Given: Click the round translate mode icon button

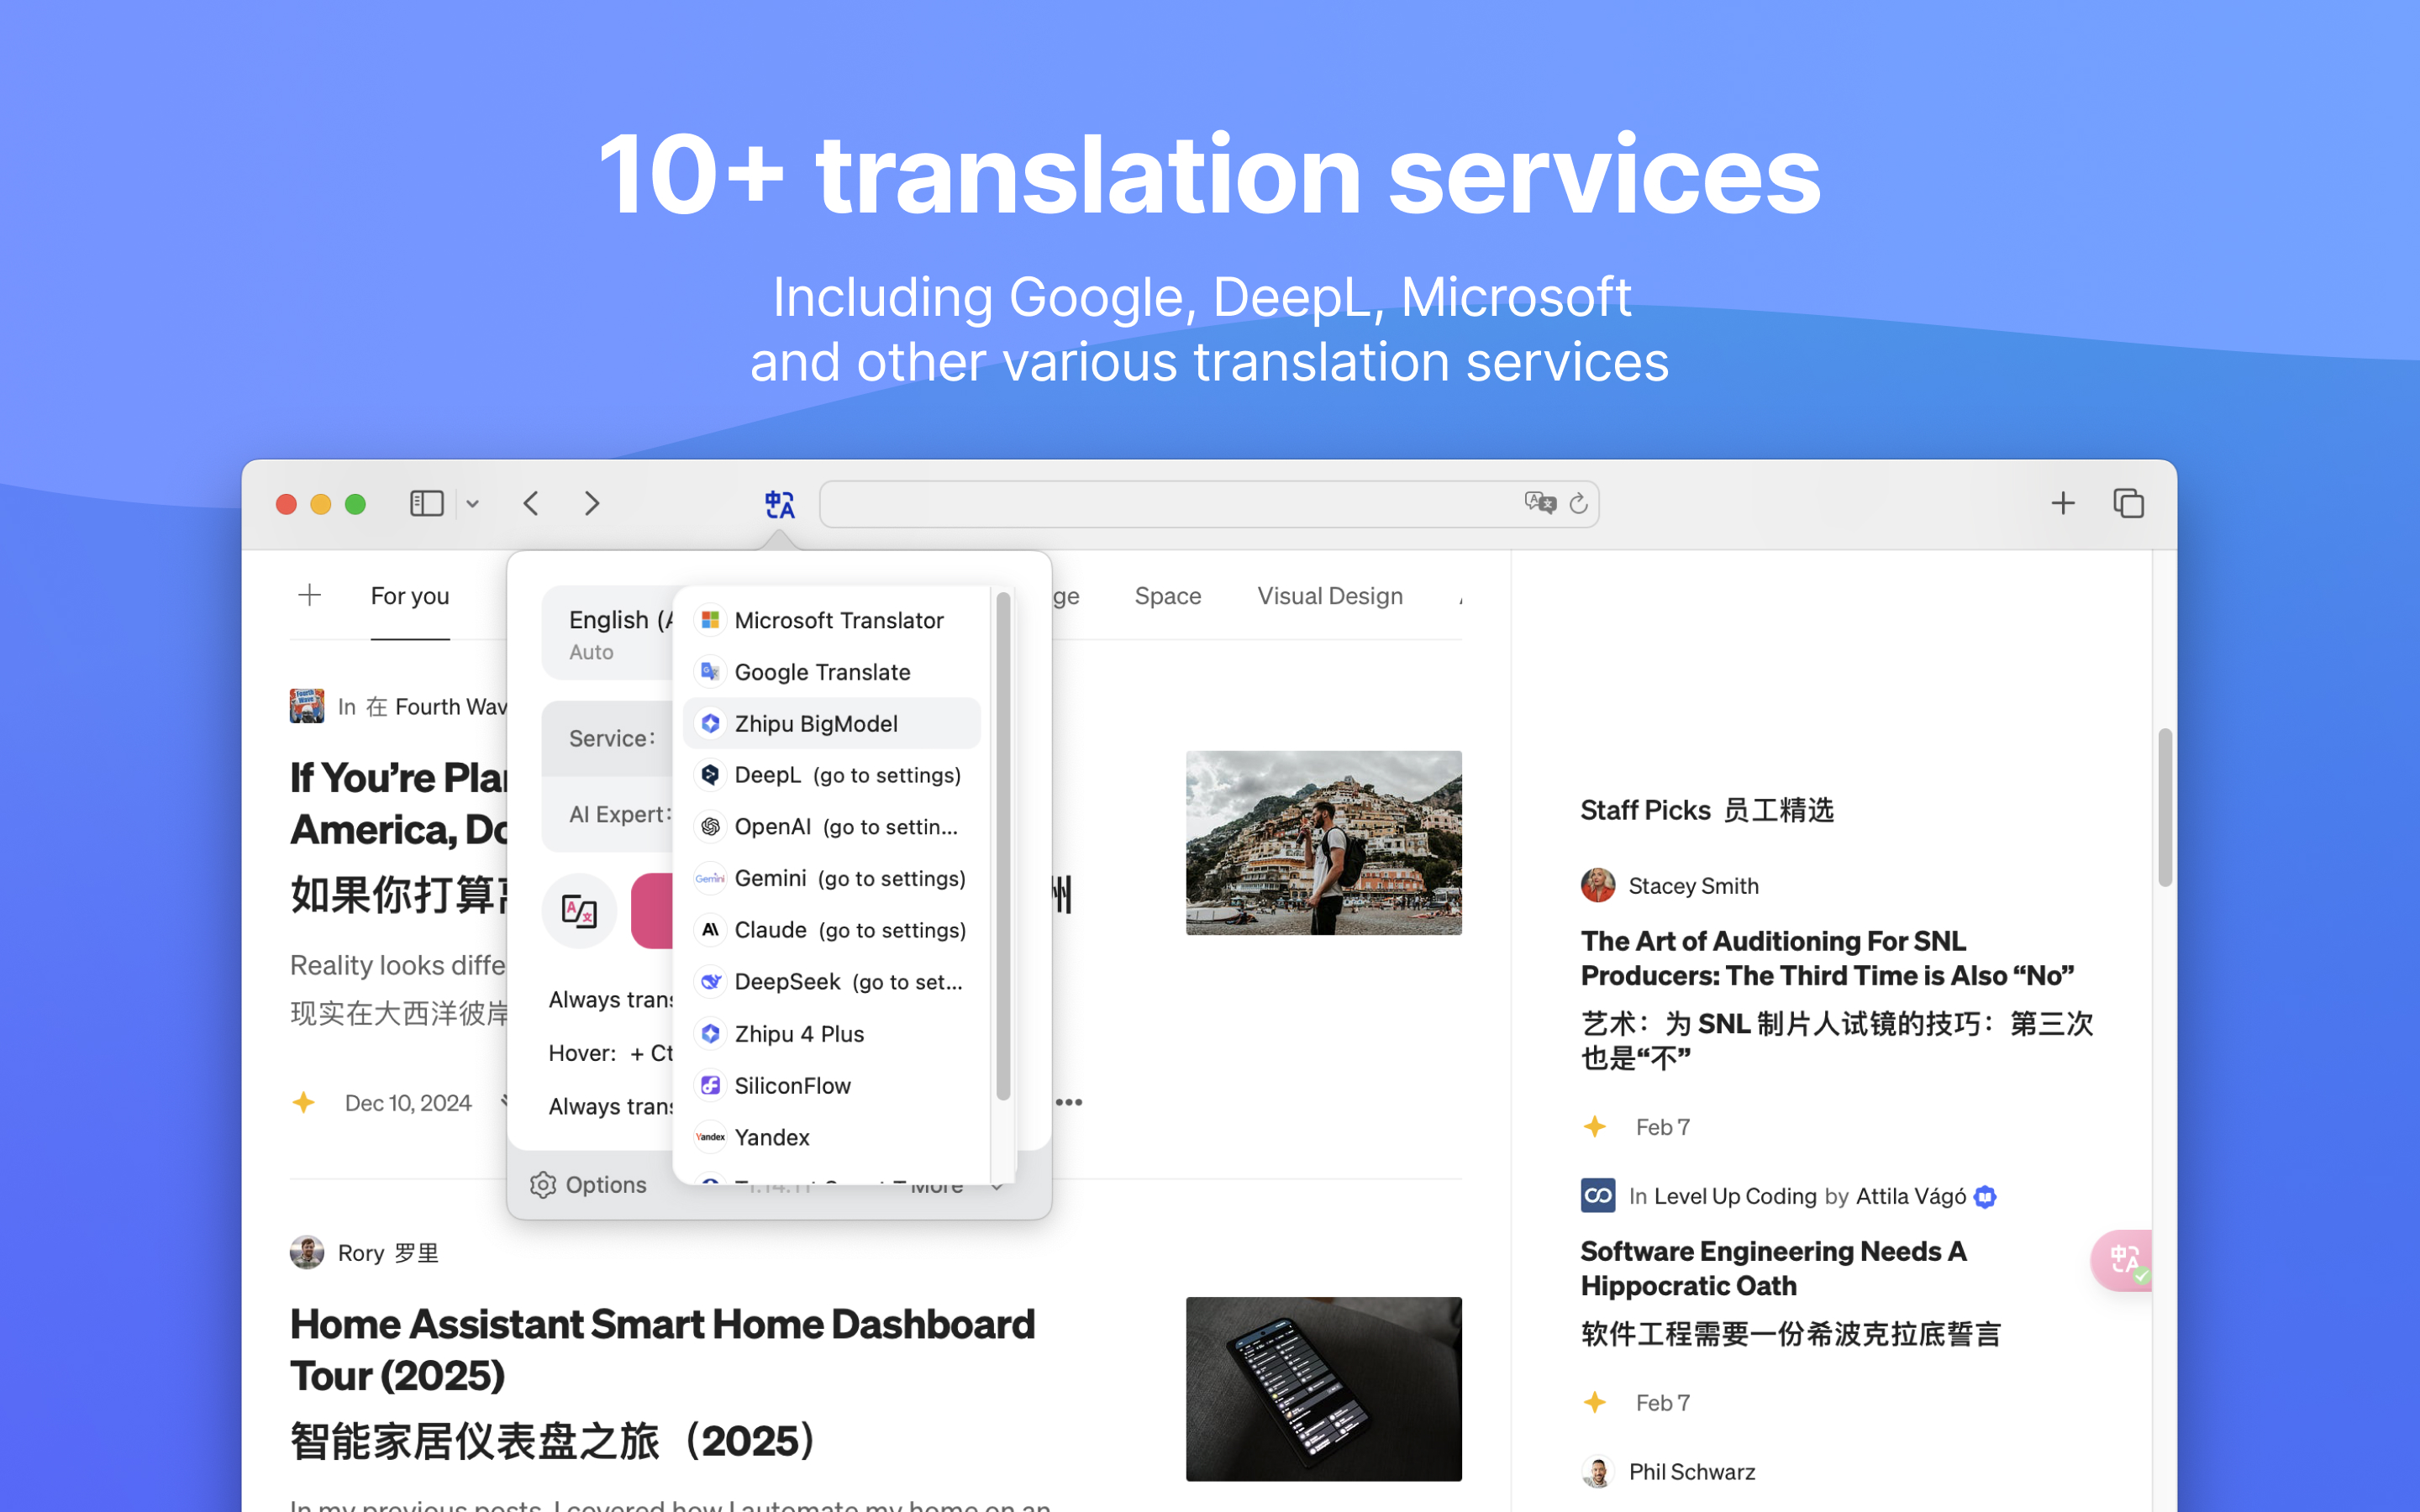Looking at the screenshot, I should (579, 911).
